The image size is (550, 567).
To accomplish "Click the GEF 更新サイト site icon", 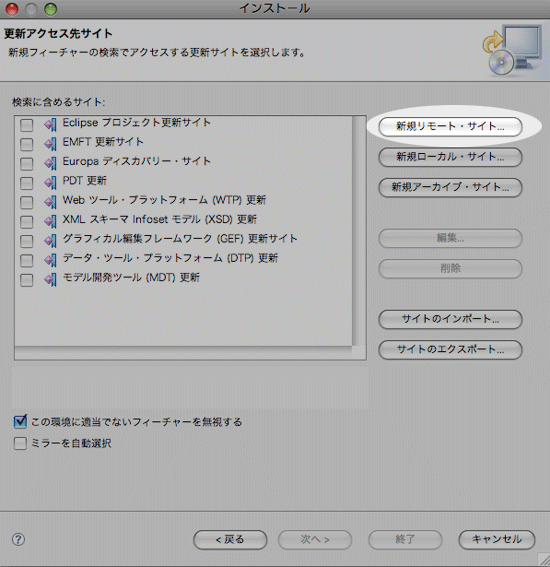I will (51, 241).
